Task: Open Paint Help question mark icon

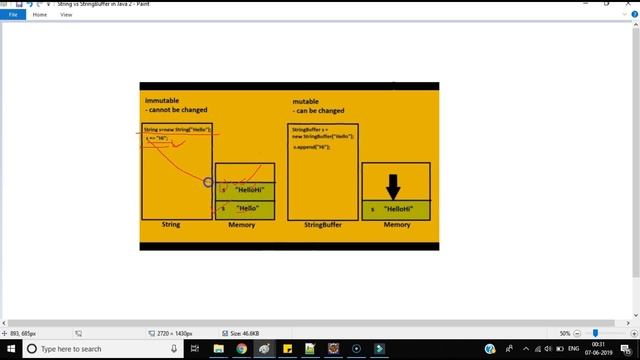Action: pyautogui.click(x=635, y=14)
